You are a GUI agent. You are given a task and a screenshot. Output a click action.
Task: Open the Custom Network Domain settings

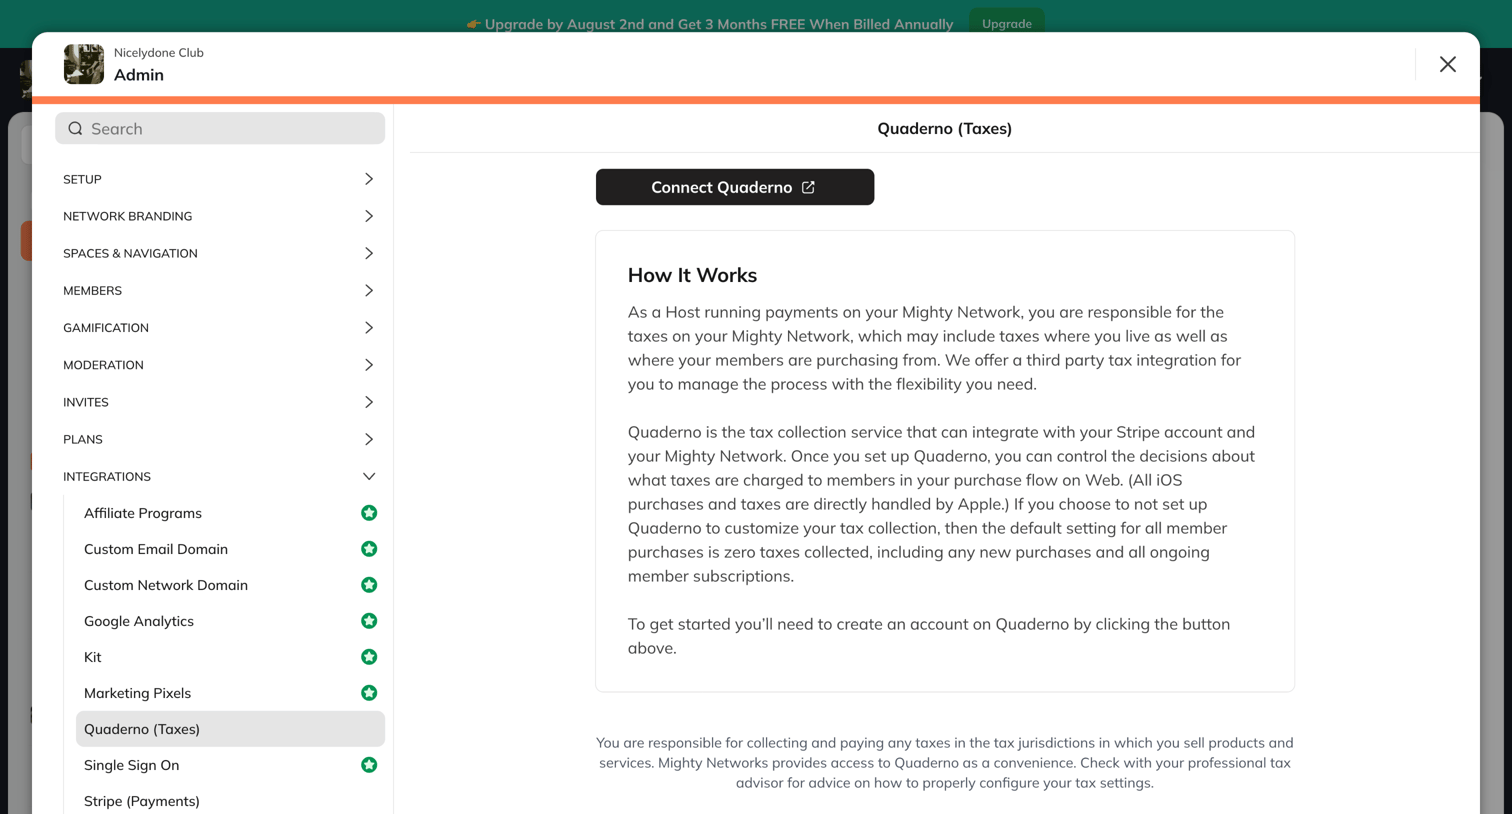click(x=230, y=585)
